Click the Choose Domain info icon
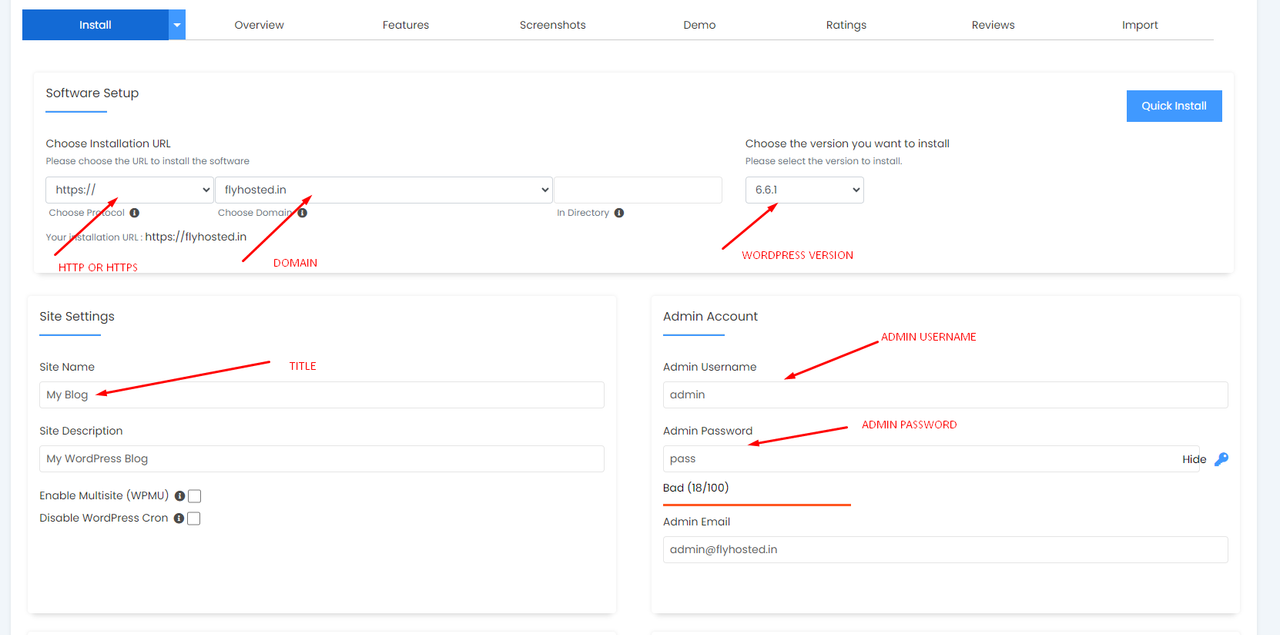Image resolution: width=1280 pixels, height=635 pixels. tap(302, 213)
